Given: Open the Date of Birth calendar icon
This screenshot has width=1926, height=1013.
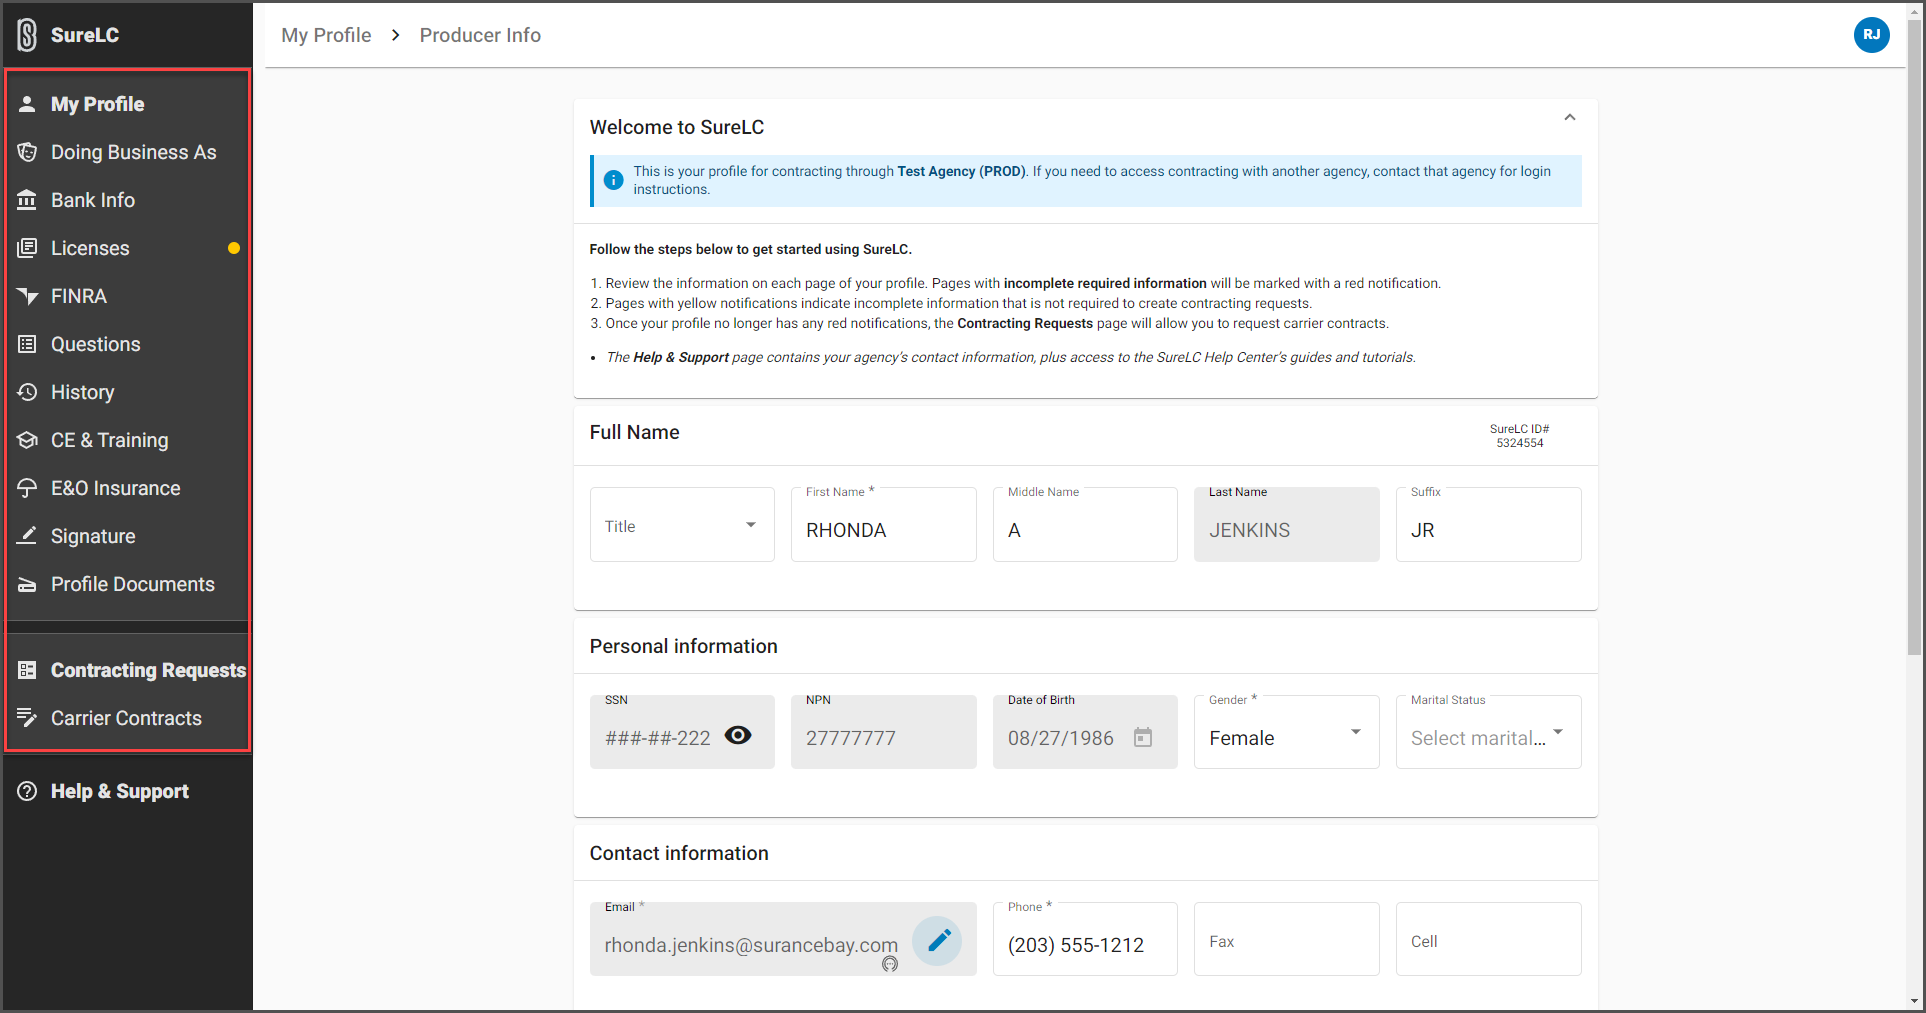Looking at the screenshot, I should pyautogui.click(x=1143, y=737).
